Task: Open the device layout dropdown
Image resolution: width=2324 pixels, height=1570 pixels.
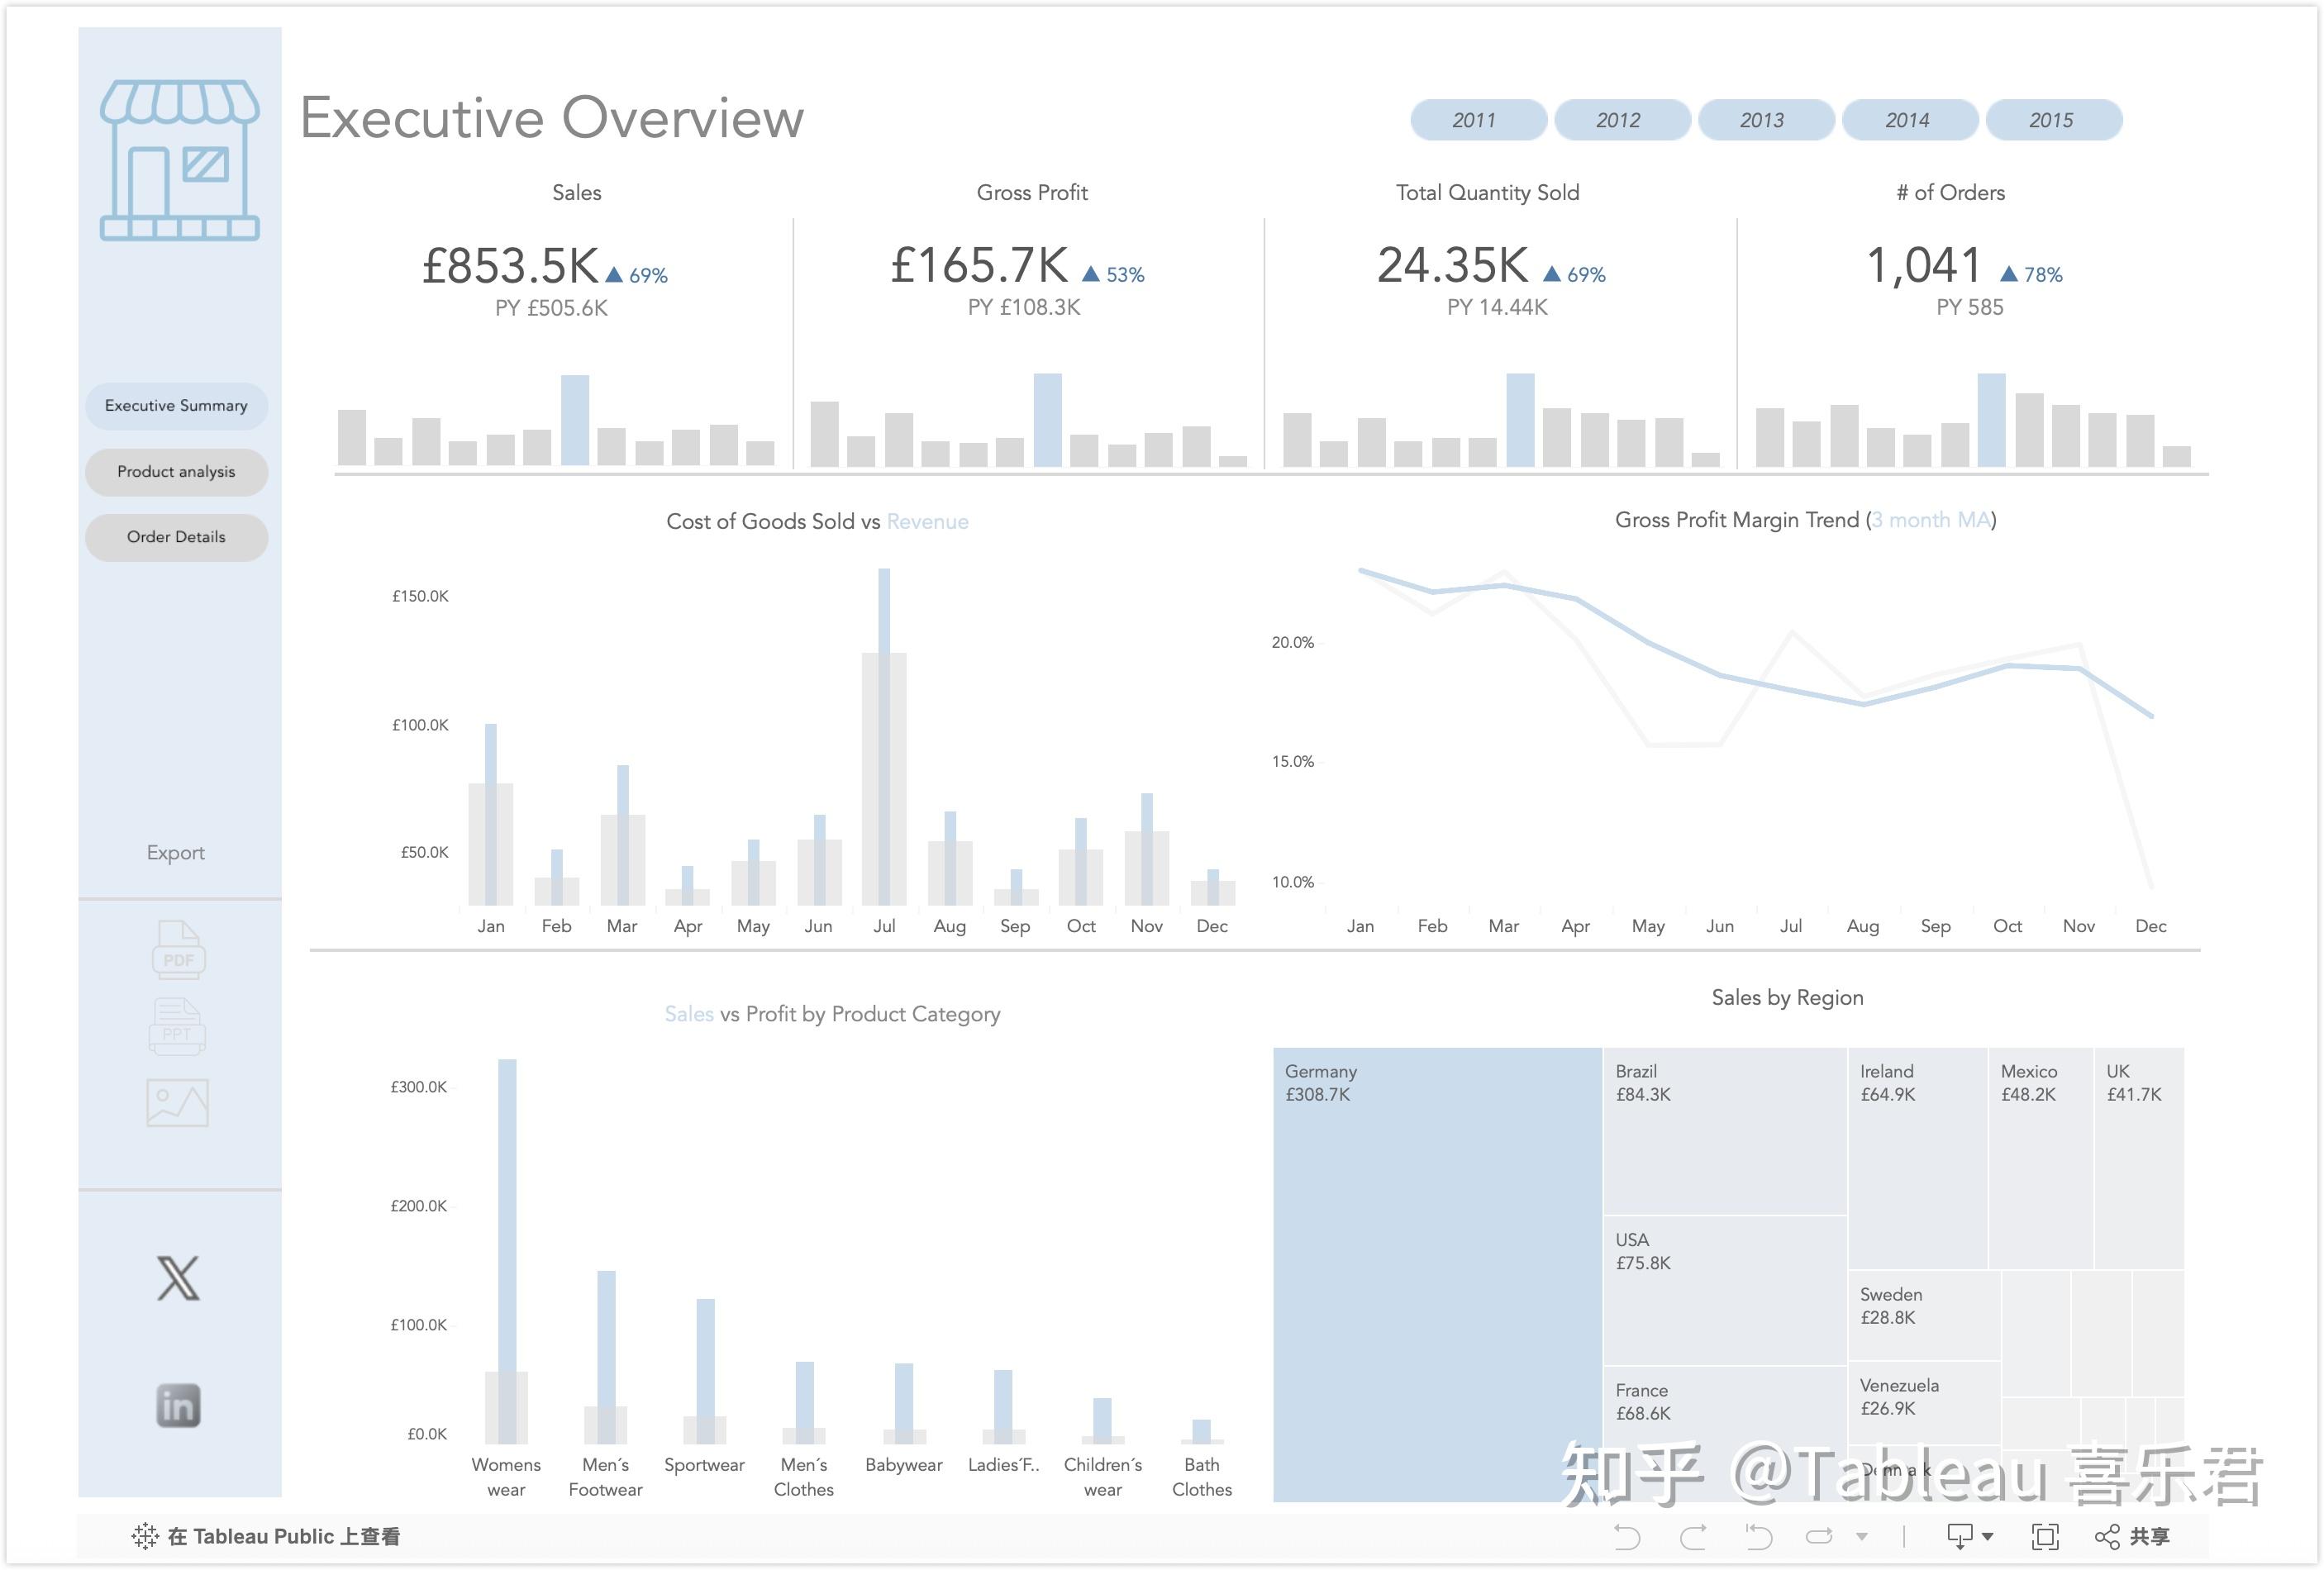Action: 1960,1536
